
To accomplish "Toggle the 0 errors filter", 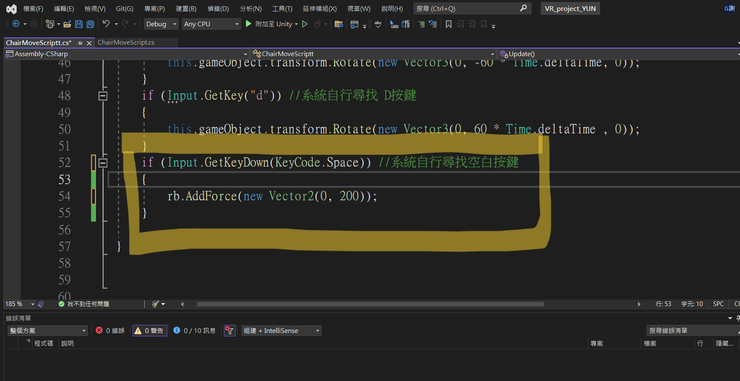I will click(110, 330).
